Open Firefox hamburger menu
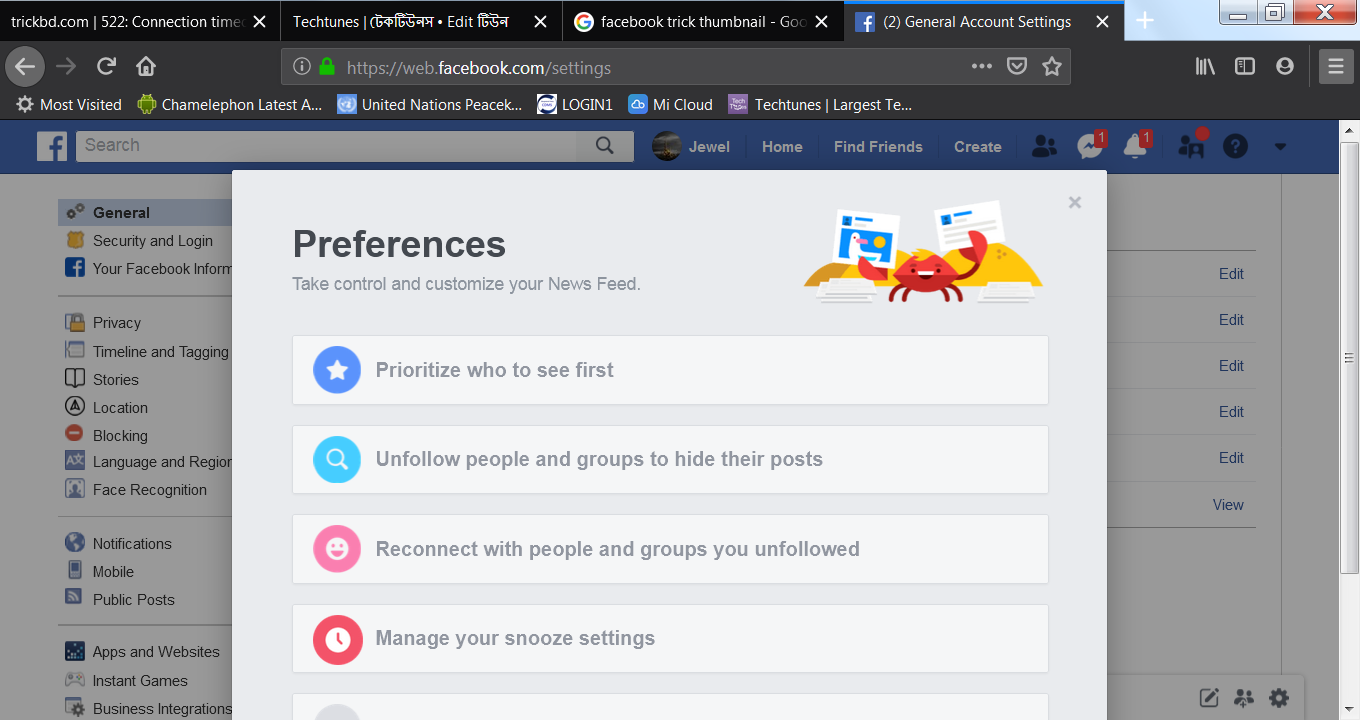This screenshot has height=720, width=1360. pos(1335,67)
